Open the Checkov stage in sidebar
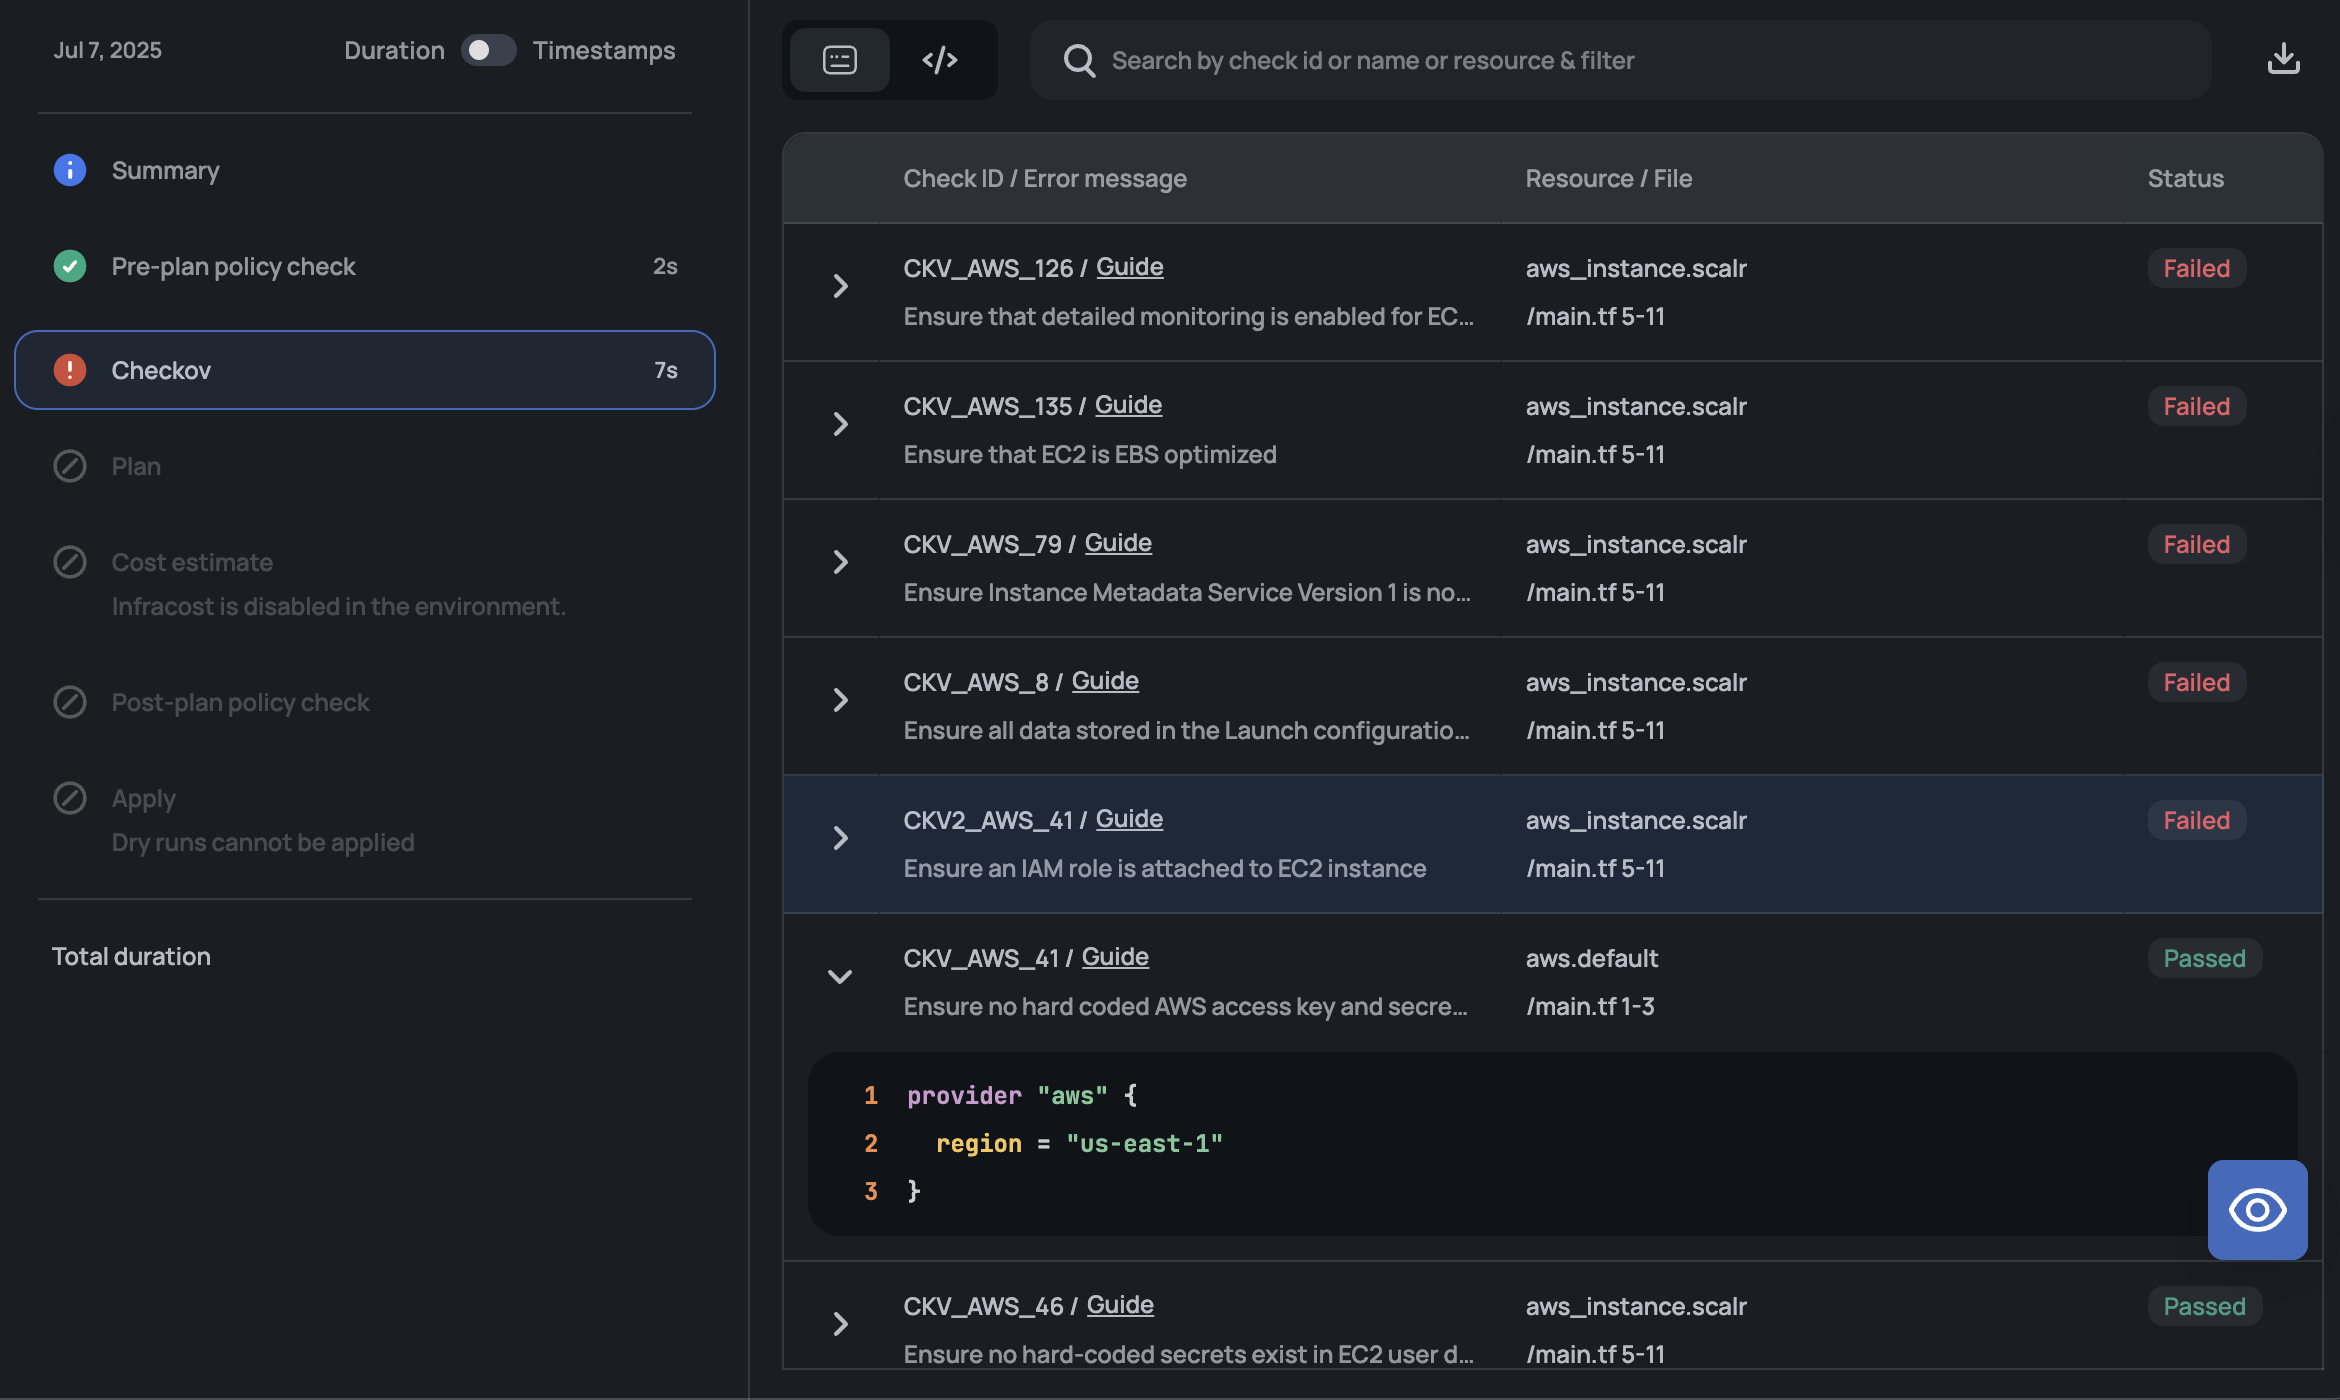This screenshot has width=2340, height=1400. click(x=365, y=370)
